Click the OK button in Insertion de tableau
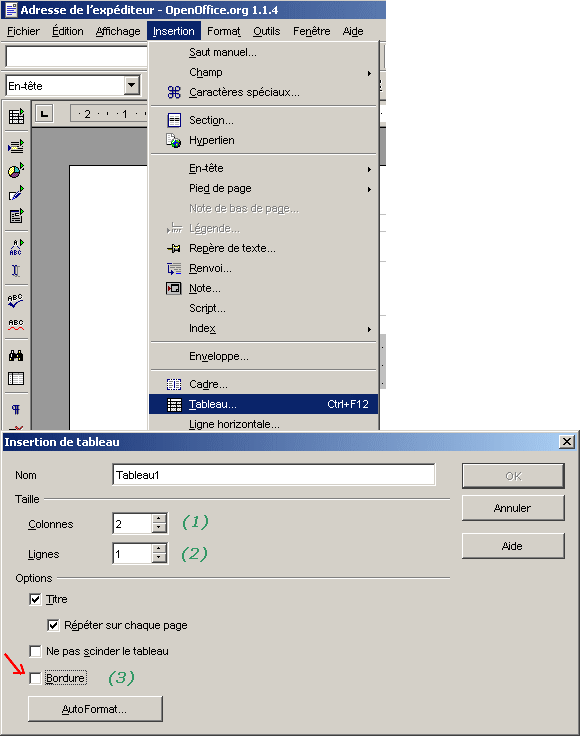The width and height of the screenshot is (580, 736). tap(513, 476)
